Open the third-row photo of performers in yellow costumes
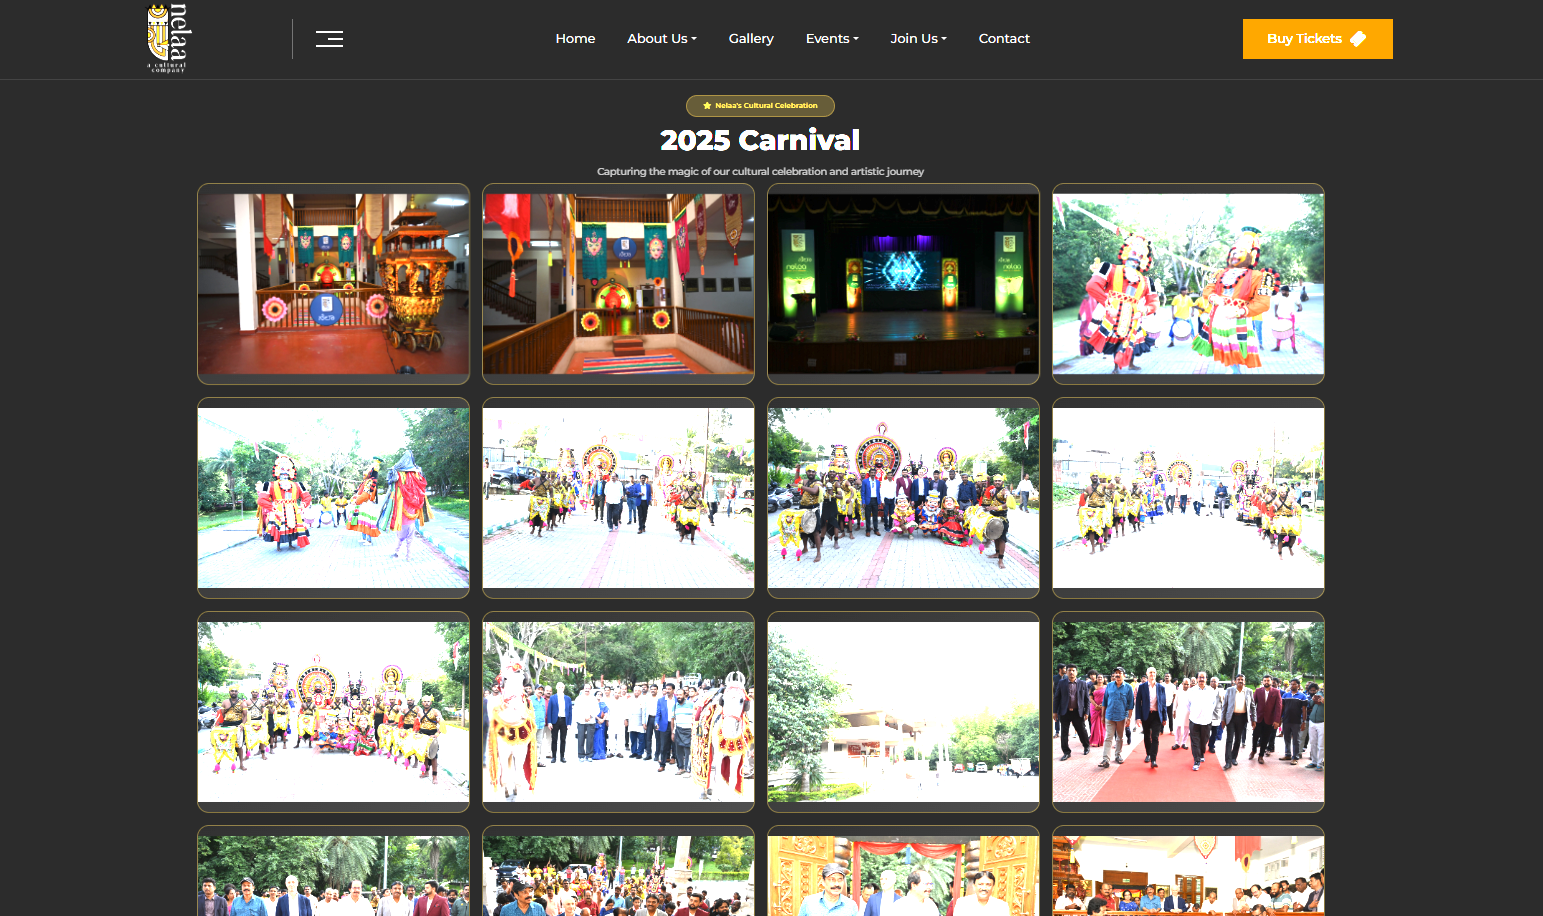Image resolution: width=1543 pixels, height=916 pixels. [333, 712]
